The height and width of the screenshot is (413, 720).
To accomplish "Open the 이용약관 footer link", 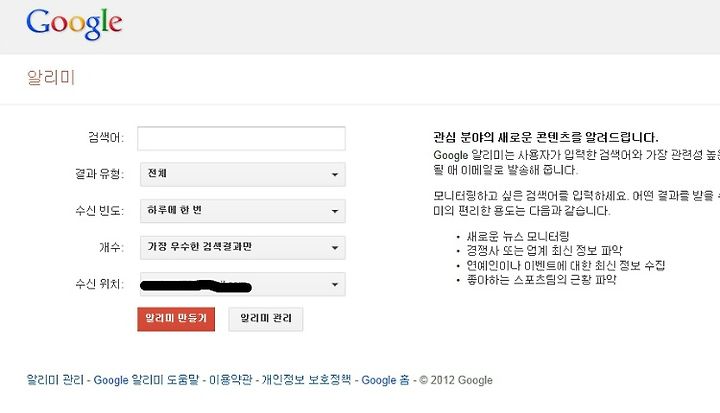I will [x=231, y=380].
